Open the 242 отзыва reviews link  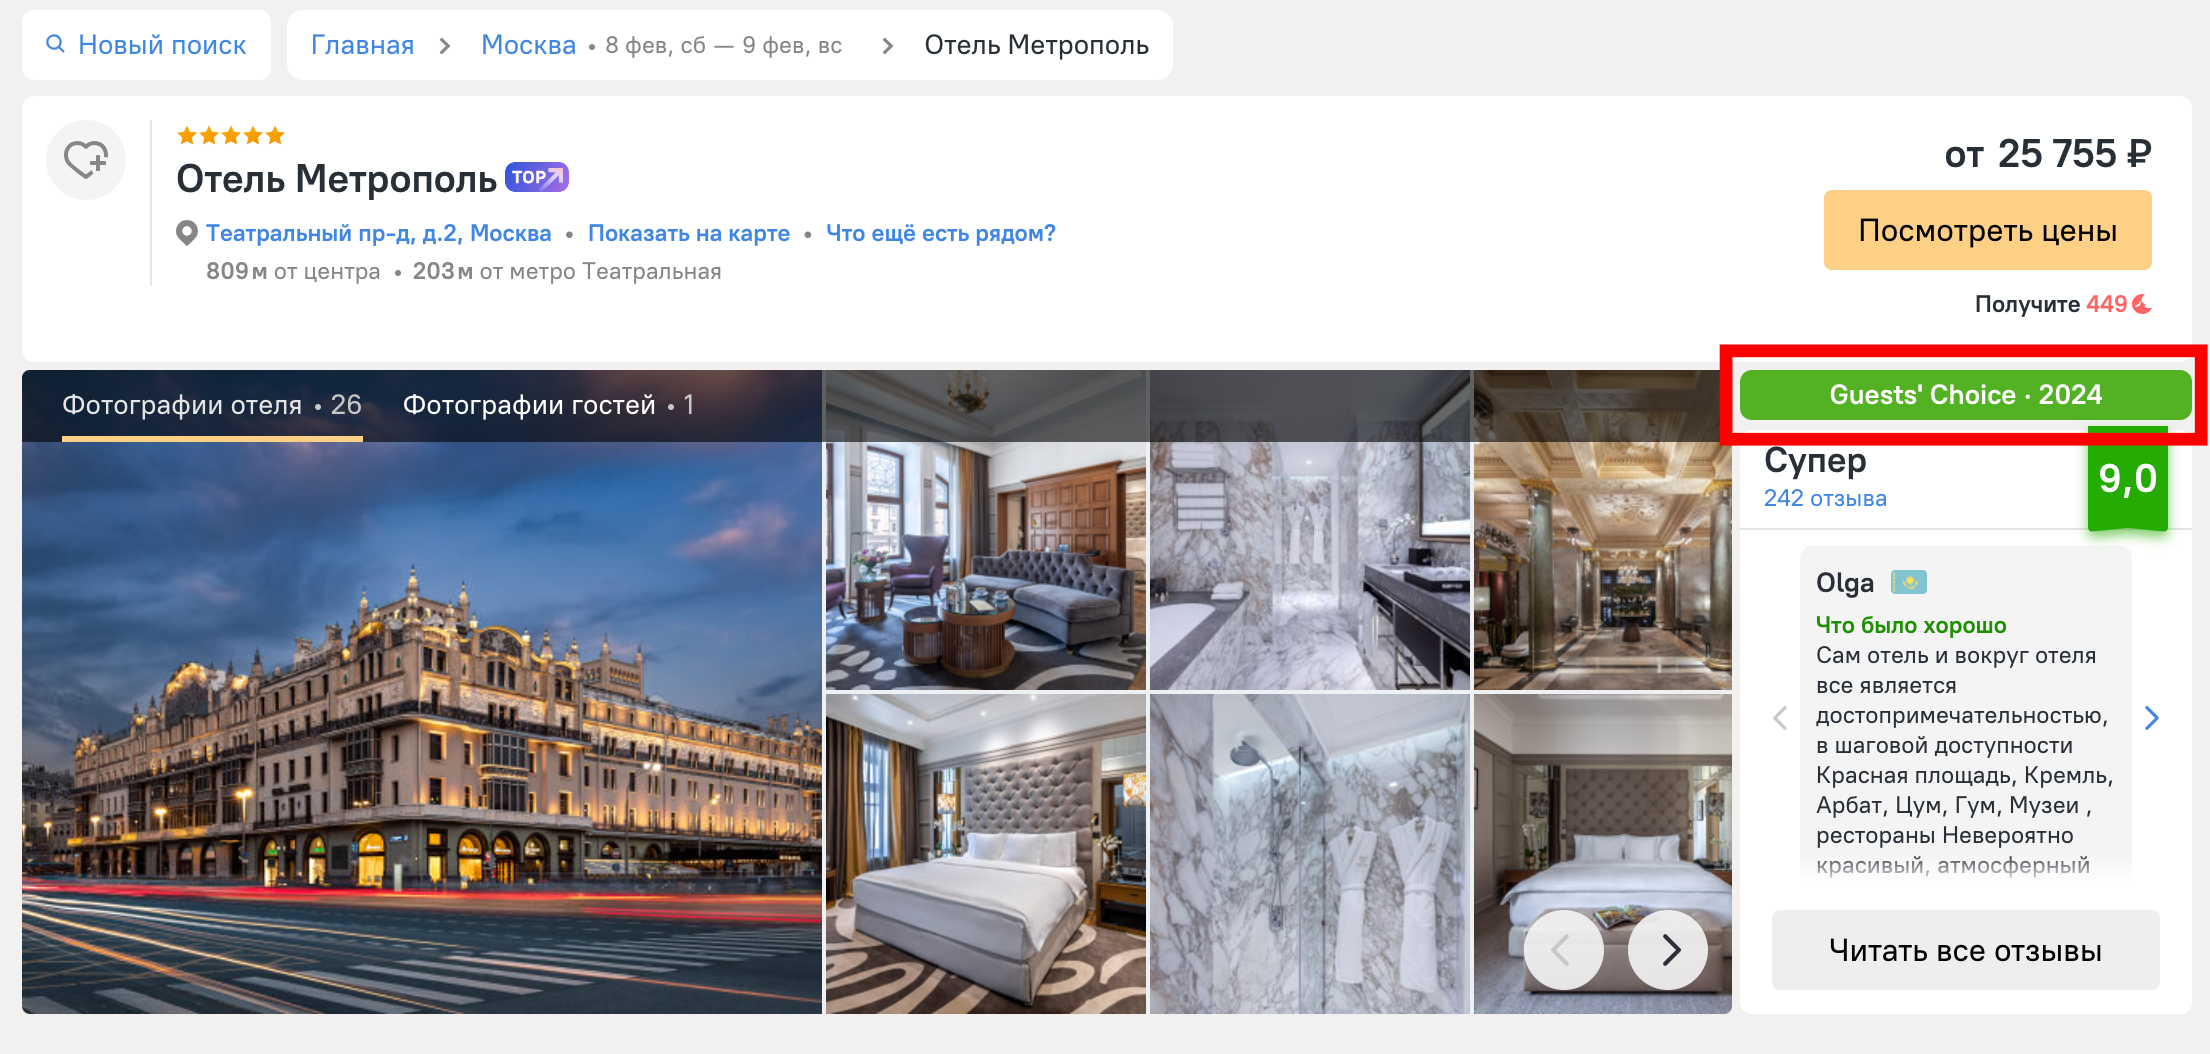[x=1825, y=498]
